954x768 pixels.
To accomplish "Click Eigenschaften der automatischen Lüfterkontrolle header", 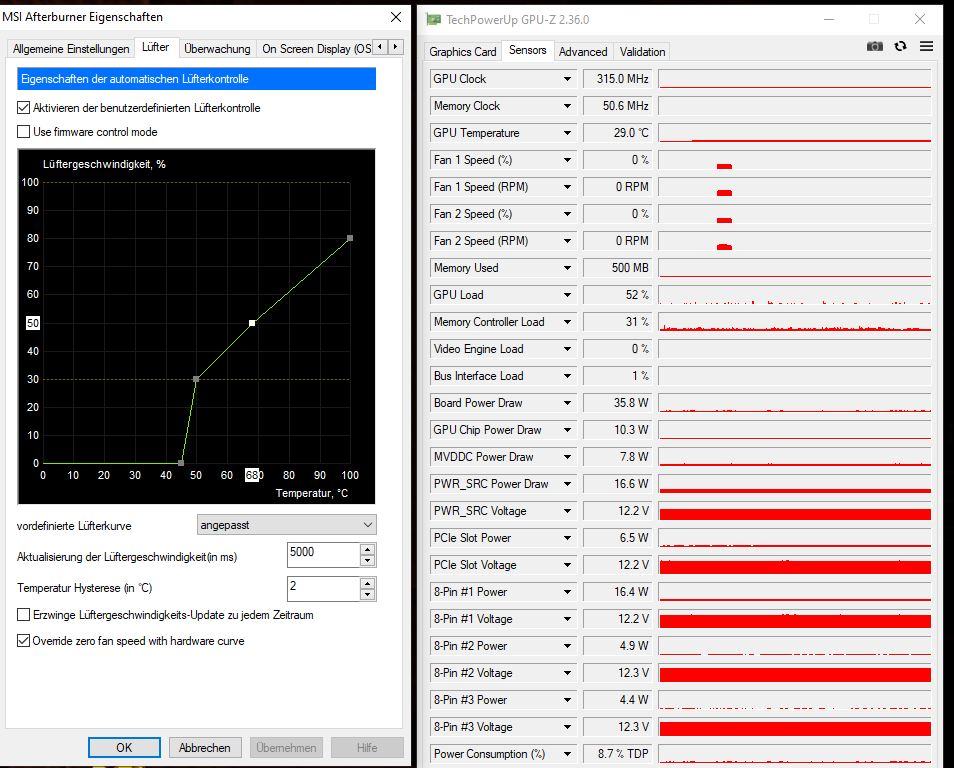I will pyautogui.click(x=197, y=79).
